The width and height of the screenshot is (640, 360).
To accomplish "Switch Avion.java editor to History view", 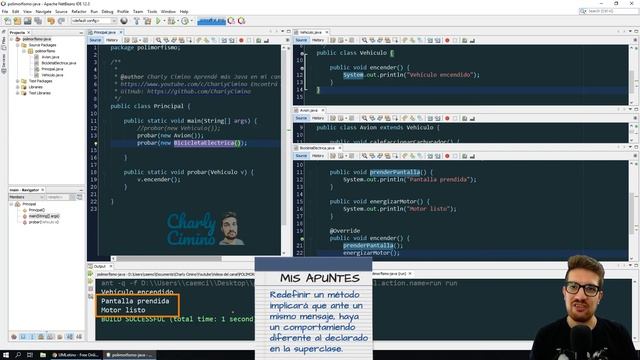I will coord(318,118).
